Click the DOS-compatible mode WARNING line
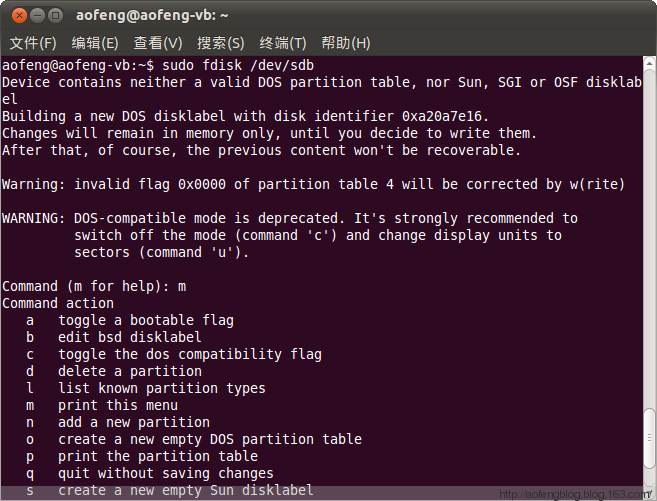The width and height of the screenshot is (657, 501). 290,218
